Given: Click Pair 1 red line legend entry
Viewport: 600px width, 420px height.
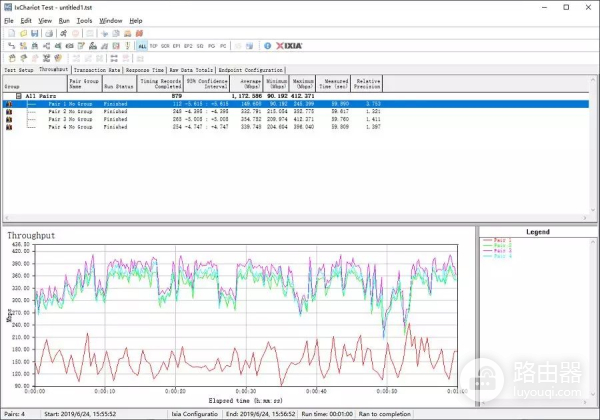Looking at the screenshot, I should point(503,241).
